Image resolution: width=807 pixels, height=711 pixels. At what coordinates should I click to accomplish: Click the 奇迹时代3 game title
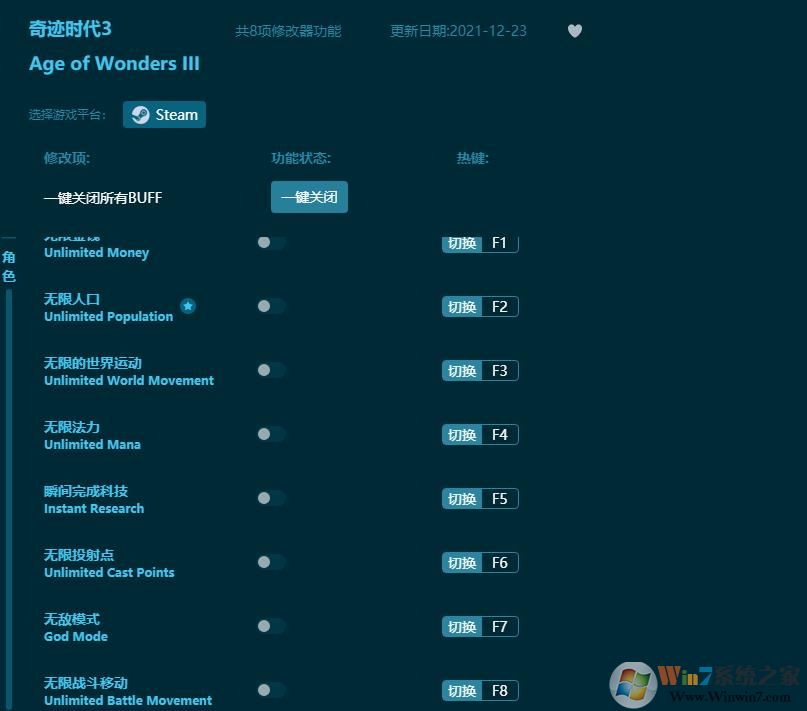[x=70, y=29]
